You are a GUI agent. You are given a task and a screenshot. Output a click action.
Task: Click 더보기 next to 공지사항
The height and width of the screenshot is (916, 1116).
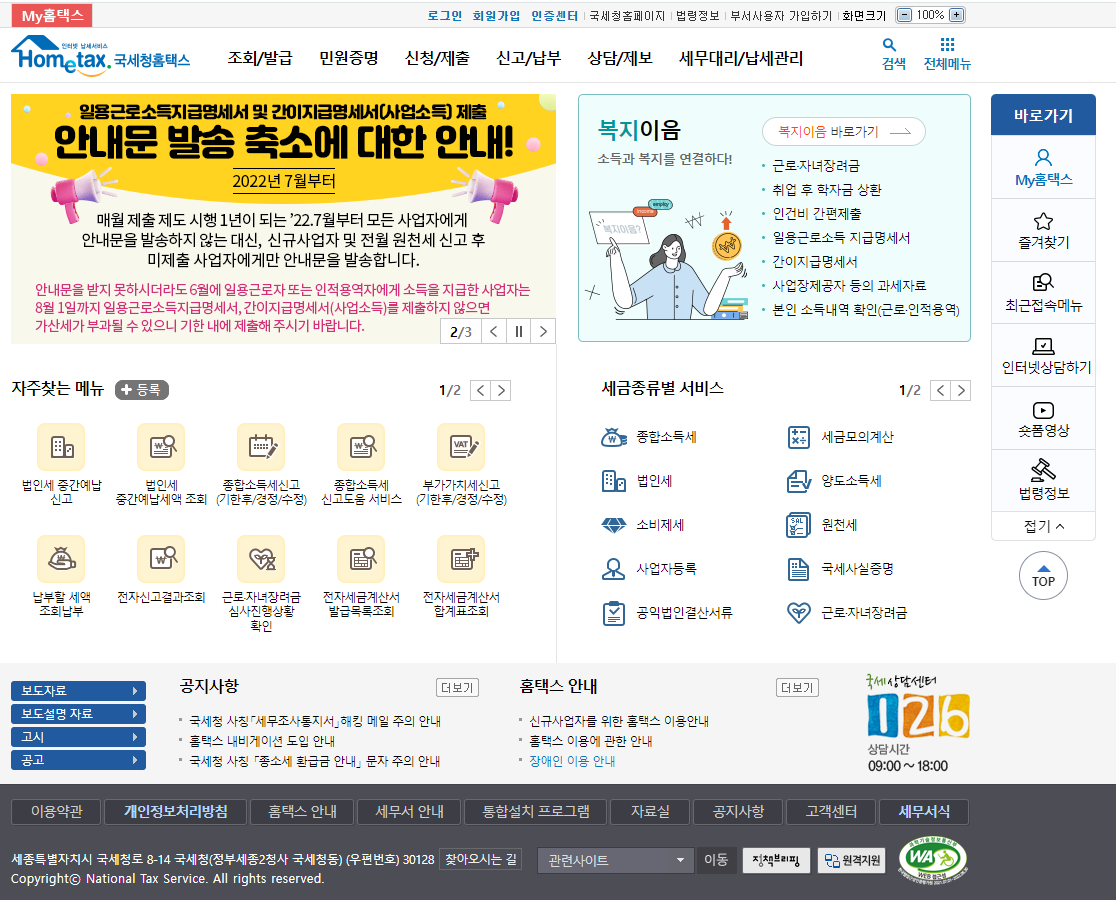(x=457, y=688)
